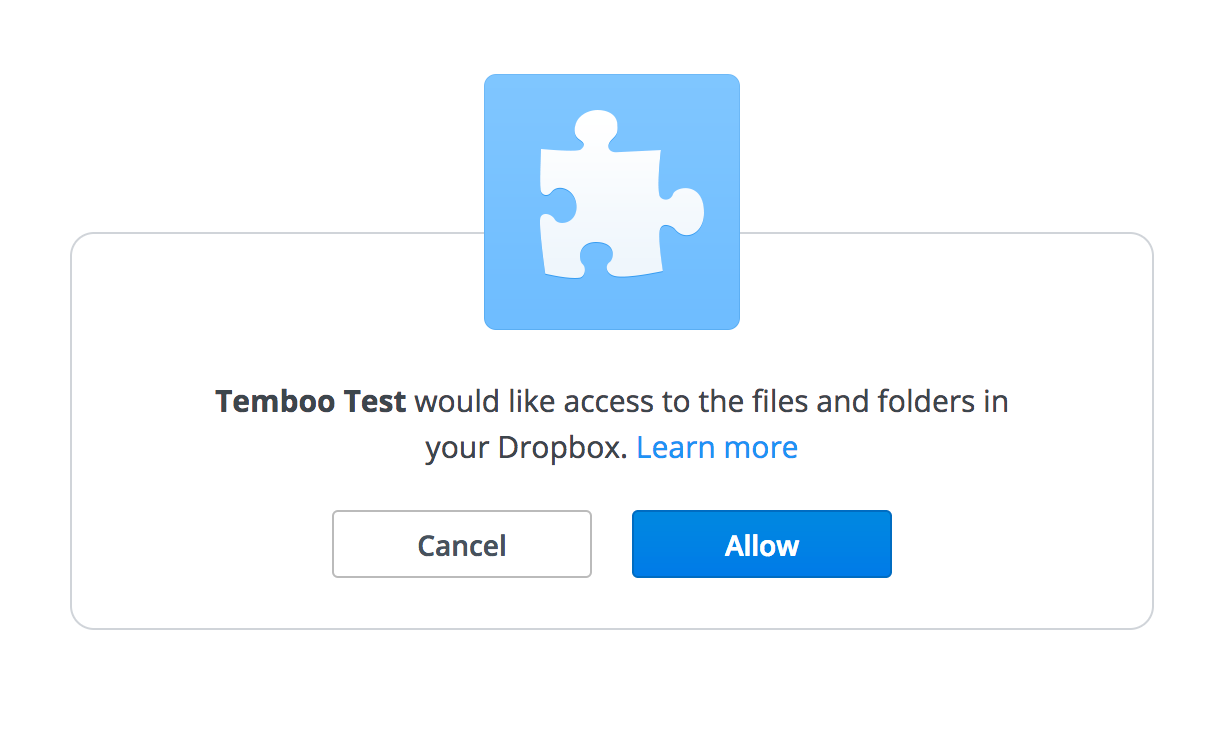This screenshot has height=730, width=1232.
Task: Click the left notch of the puzzle piece
Action: 560,205
